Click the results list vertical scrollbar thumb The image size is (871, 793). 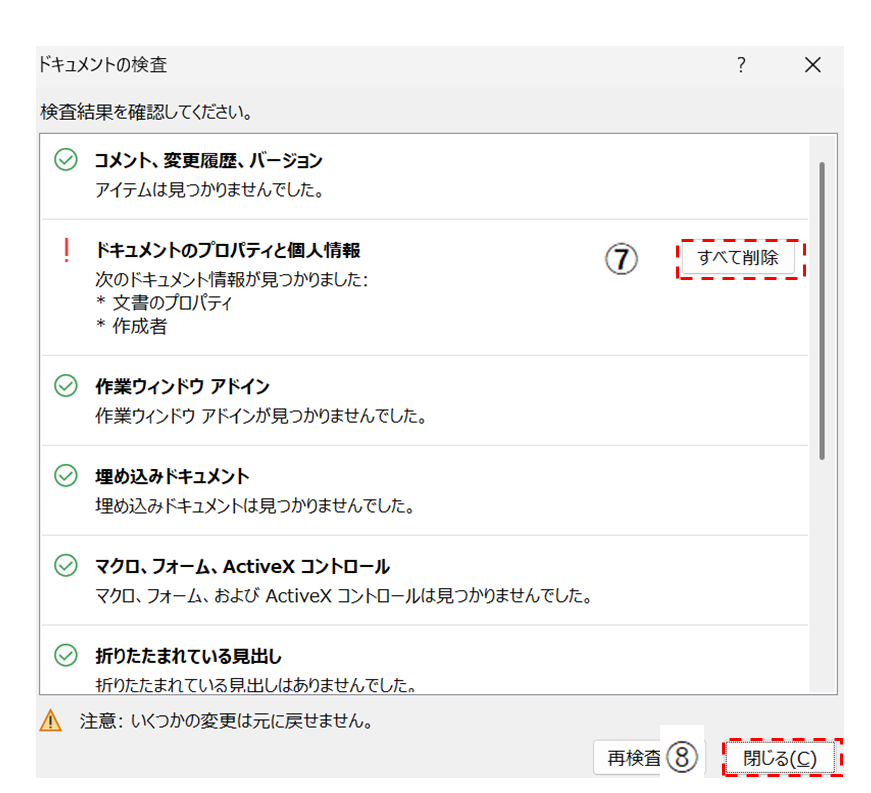pos(822,310)
